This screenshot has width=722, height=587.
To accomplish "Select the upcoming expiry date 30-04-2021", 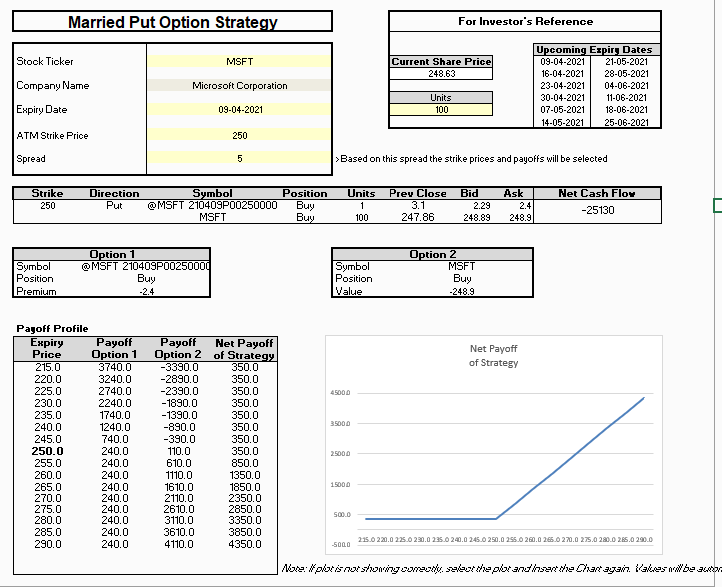I will click(562, 98).
